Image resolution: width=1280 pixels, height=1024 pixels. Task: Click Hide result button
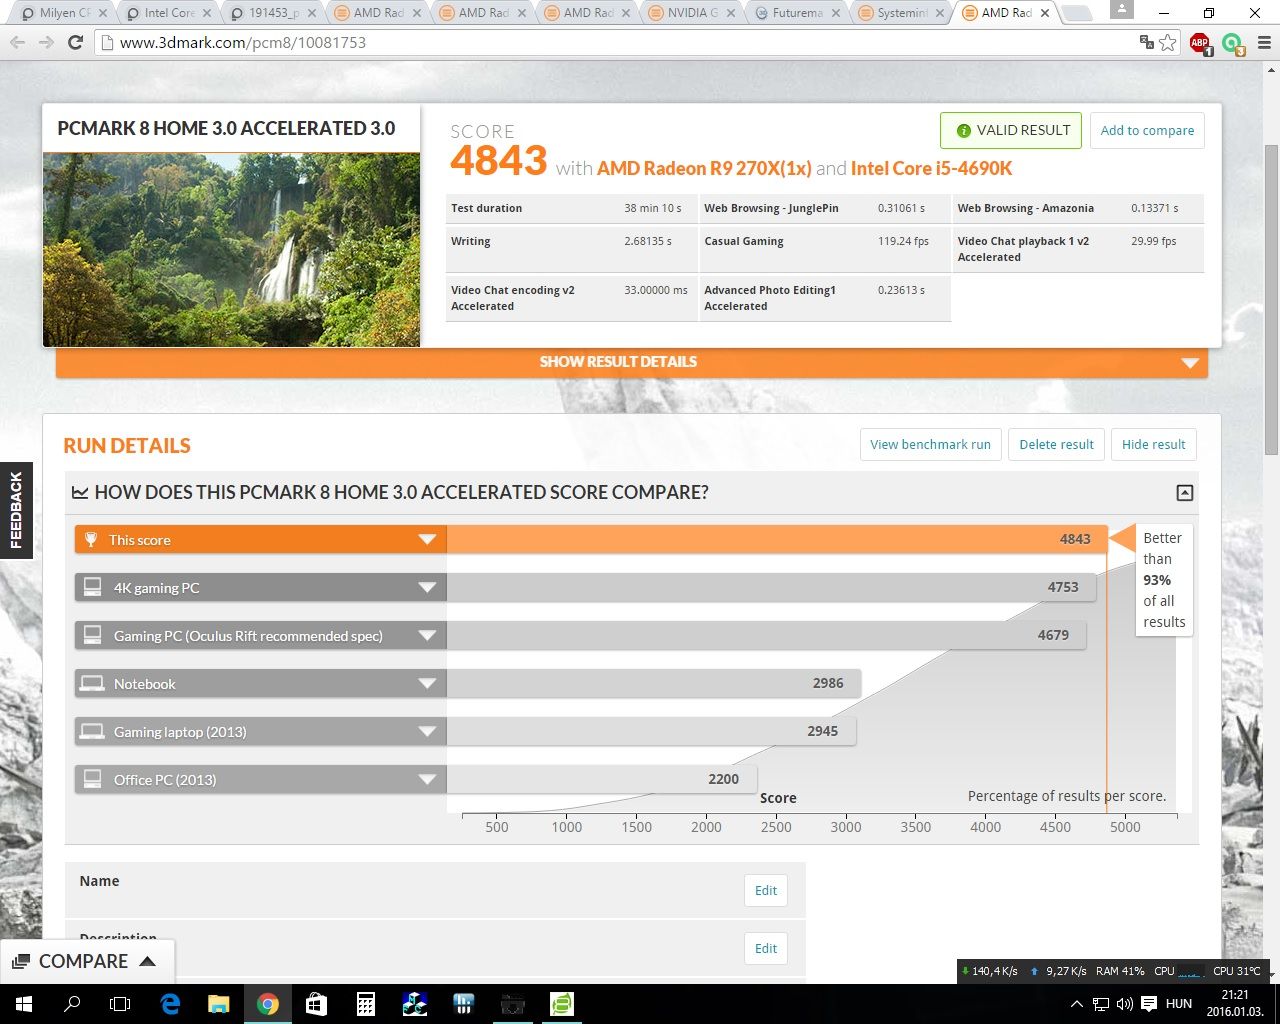pyautogui.click(x=1154, y=445)
